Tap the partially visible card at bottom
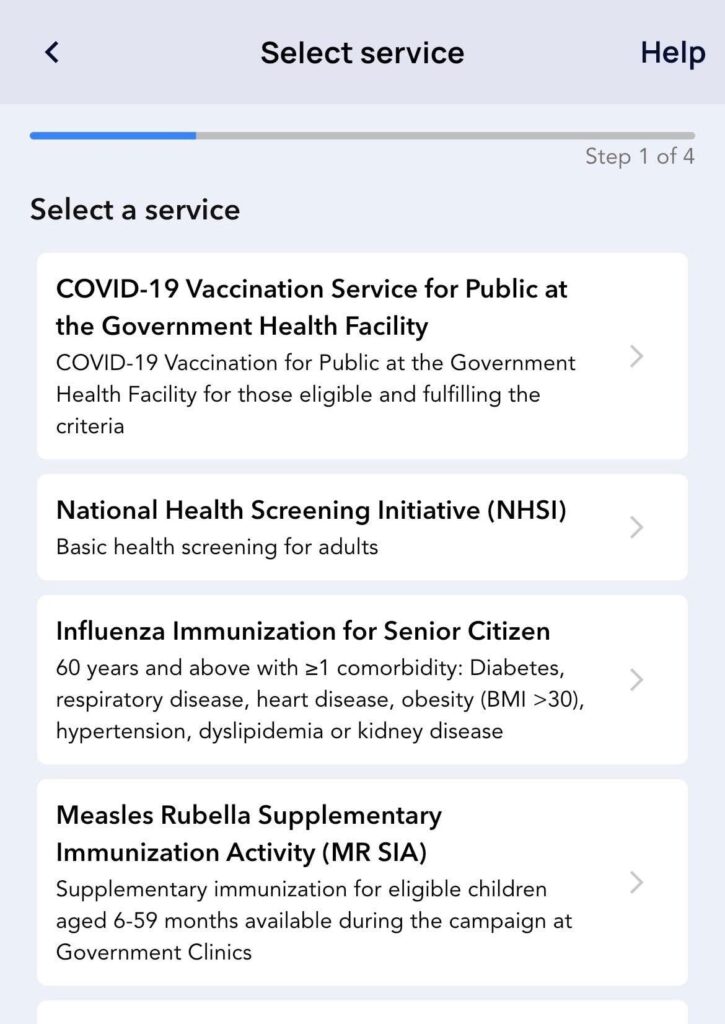This screenshot has width=725, height=1024. pos(362,1012)
